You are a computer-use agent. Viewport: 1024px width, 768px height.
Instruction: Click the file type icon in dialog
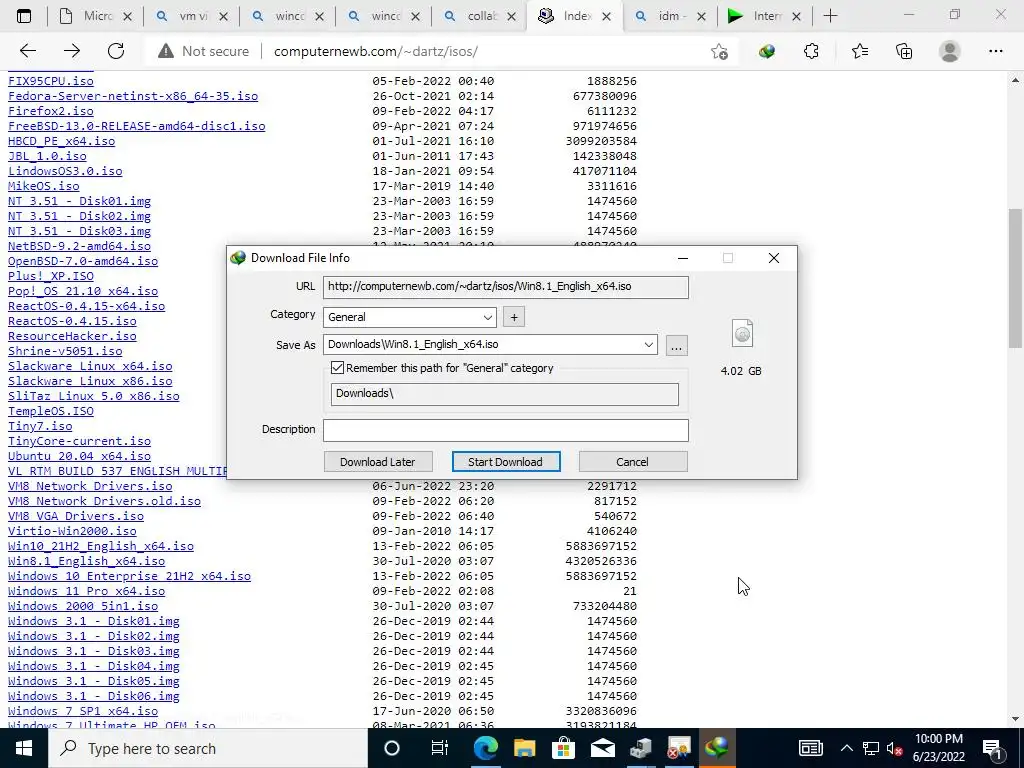point(743,334)
